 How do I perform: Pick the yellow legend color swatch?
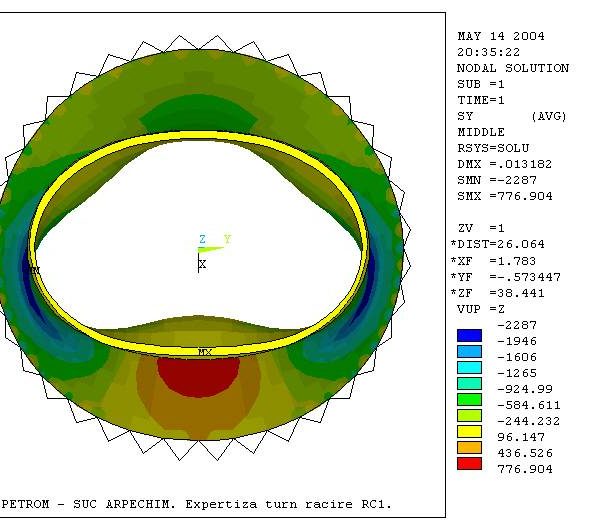[x=469, y=431]
